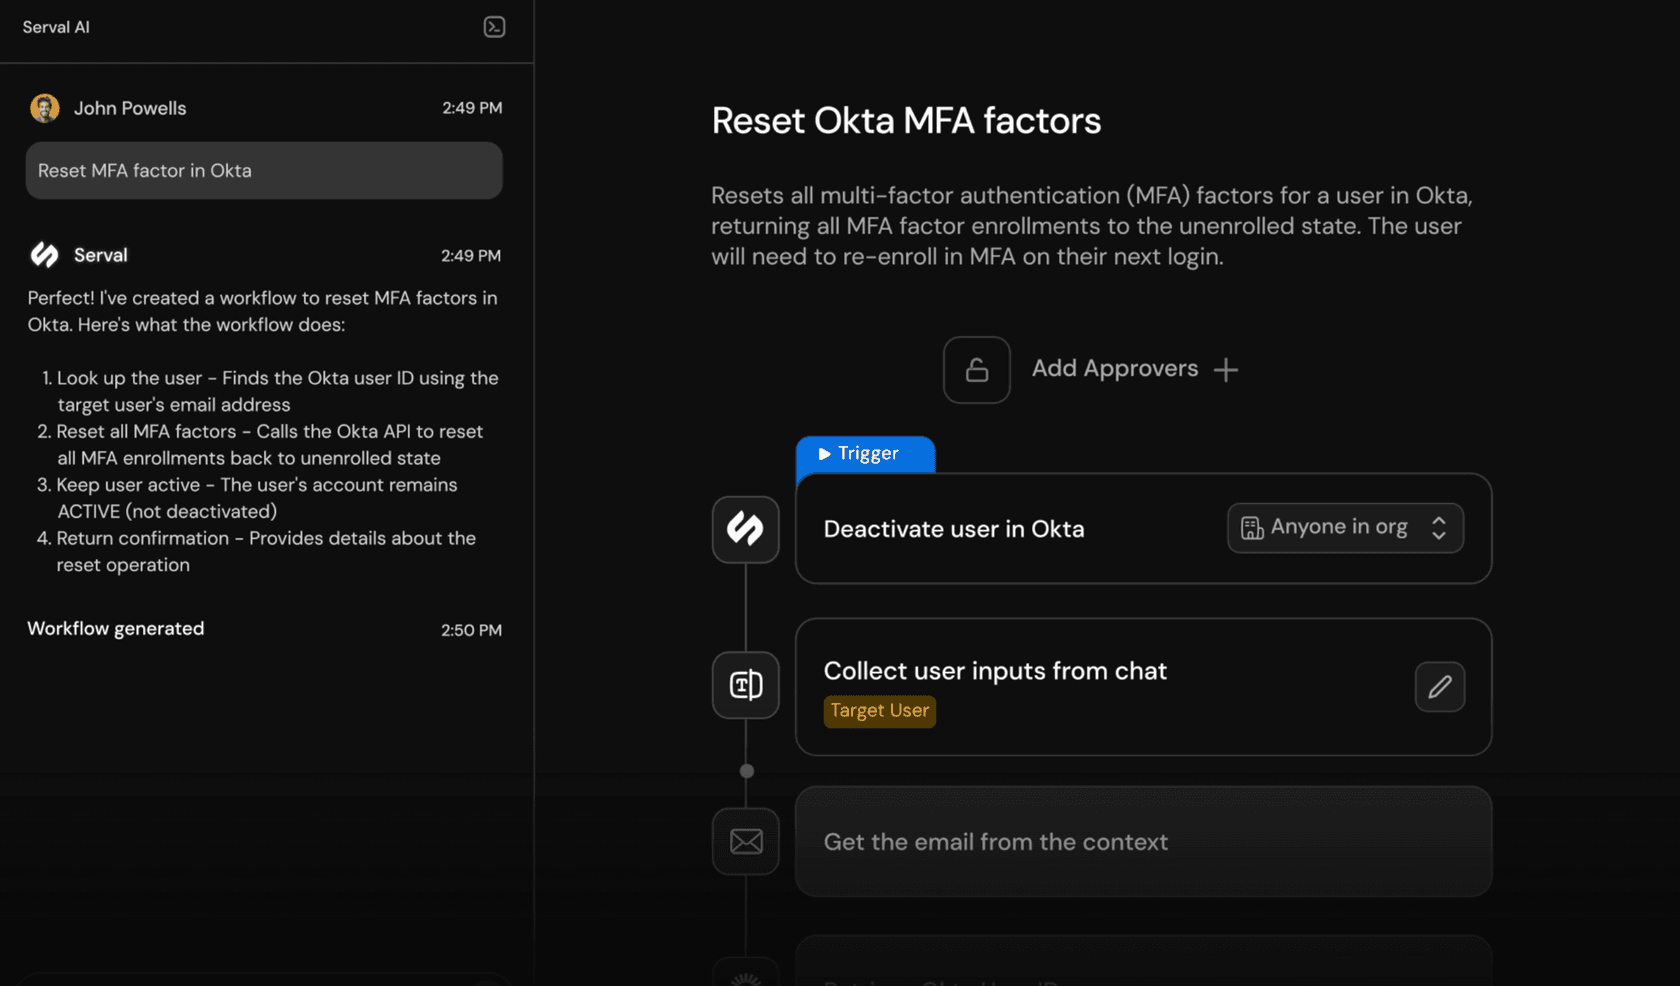Click the Serval logo beside the assistant reply
The width and height of the screenshot is (1680, 986).
coord(44,255)
